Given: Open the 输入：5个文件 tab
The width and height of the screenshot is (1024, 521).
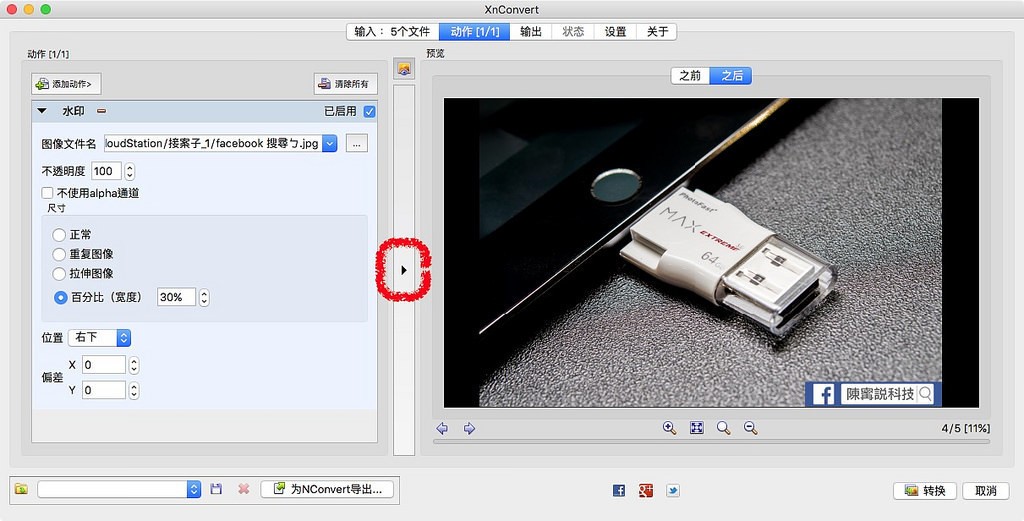Looking at the screenshot, I should coord(392,31).
